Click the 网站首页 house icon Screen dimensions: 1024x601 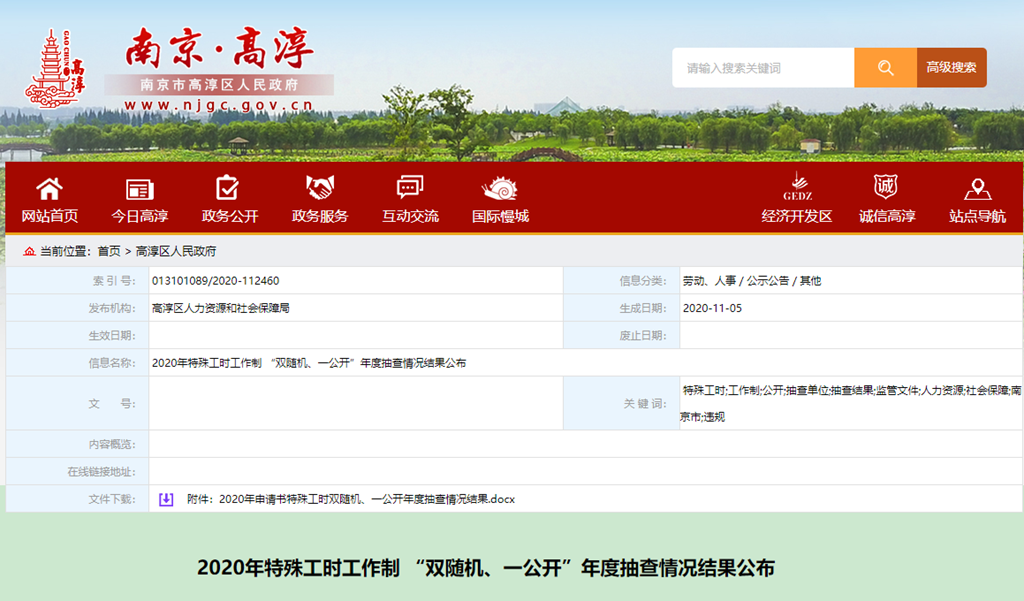pyautogui.click(x=49, y=188)
